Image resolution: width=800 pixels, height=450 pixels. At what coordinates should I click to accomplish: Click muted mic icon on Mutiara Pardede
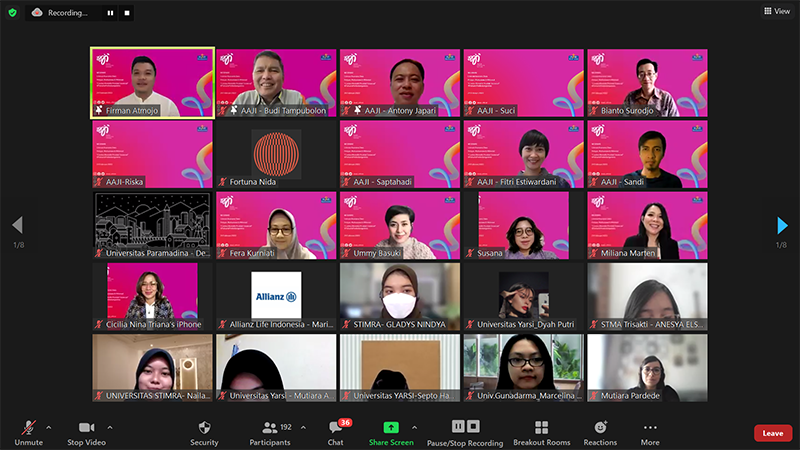coord(594,395)
